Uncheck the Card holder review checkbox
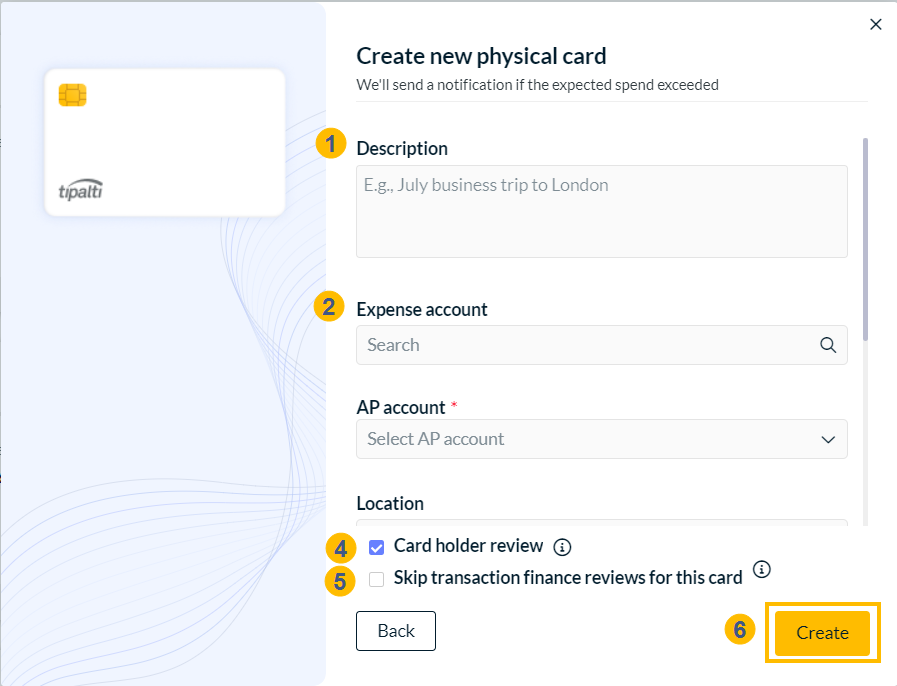This screenshot has width=897, height=686. click(x=376, y=548)
